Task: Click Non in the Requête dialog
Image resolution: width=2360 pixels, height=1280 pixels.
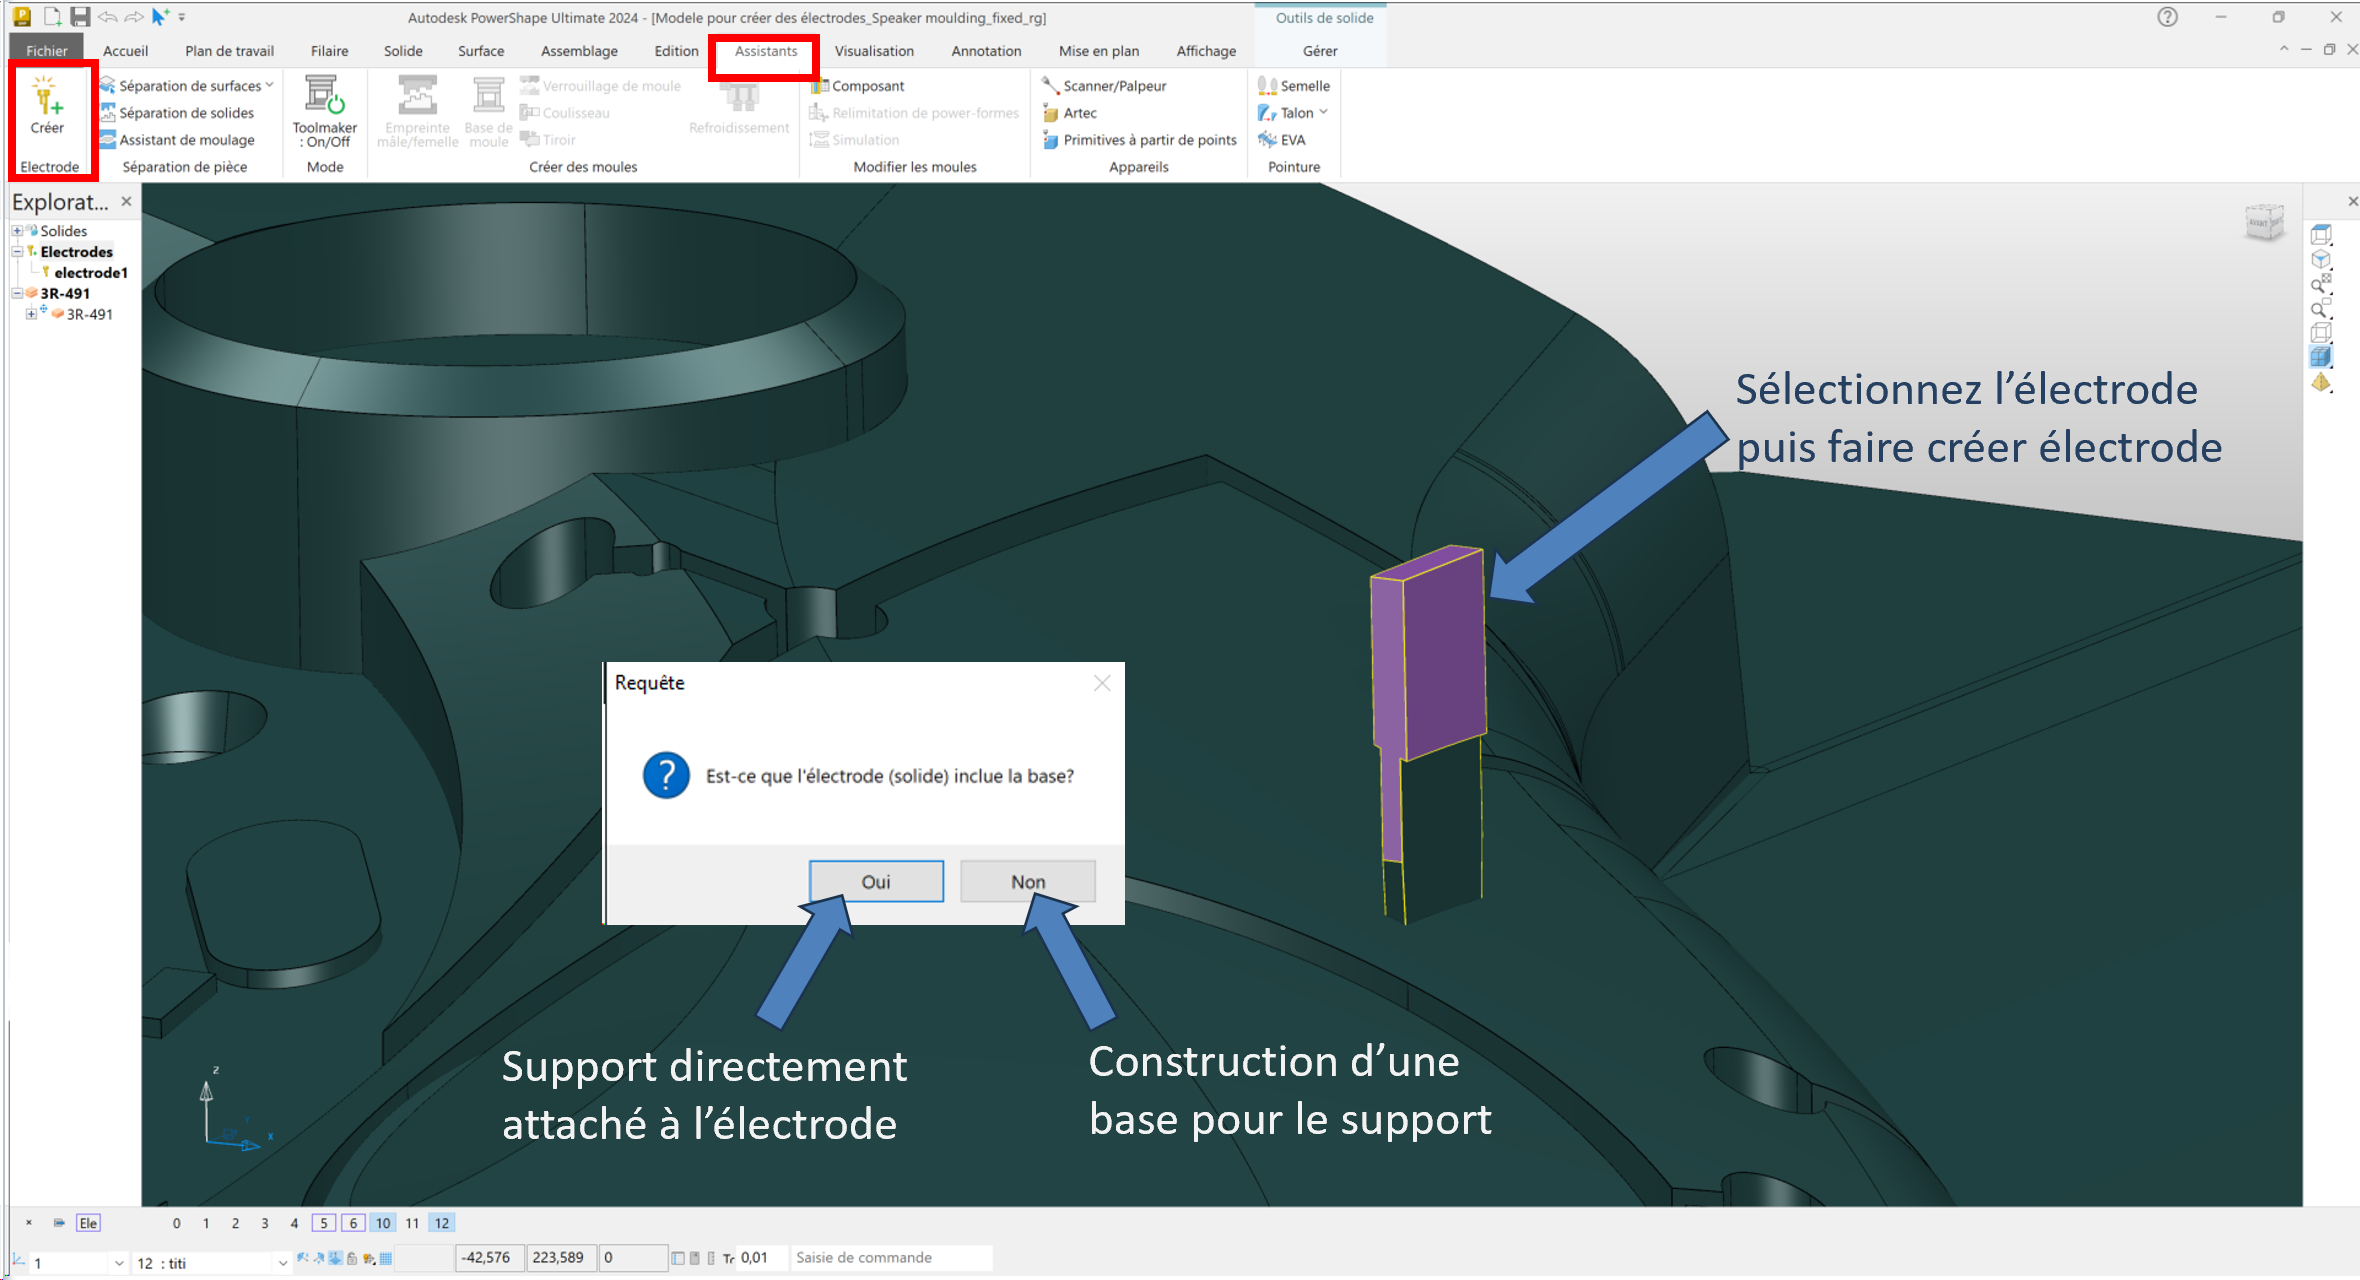Action: point(1027,881)
